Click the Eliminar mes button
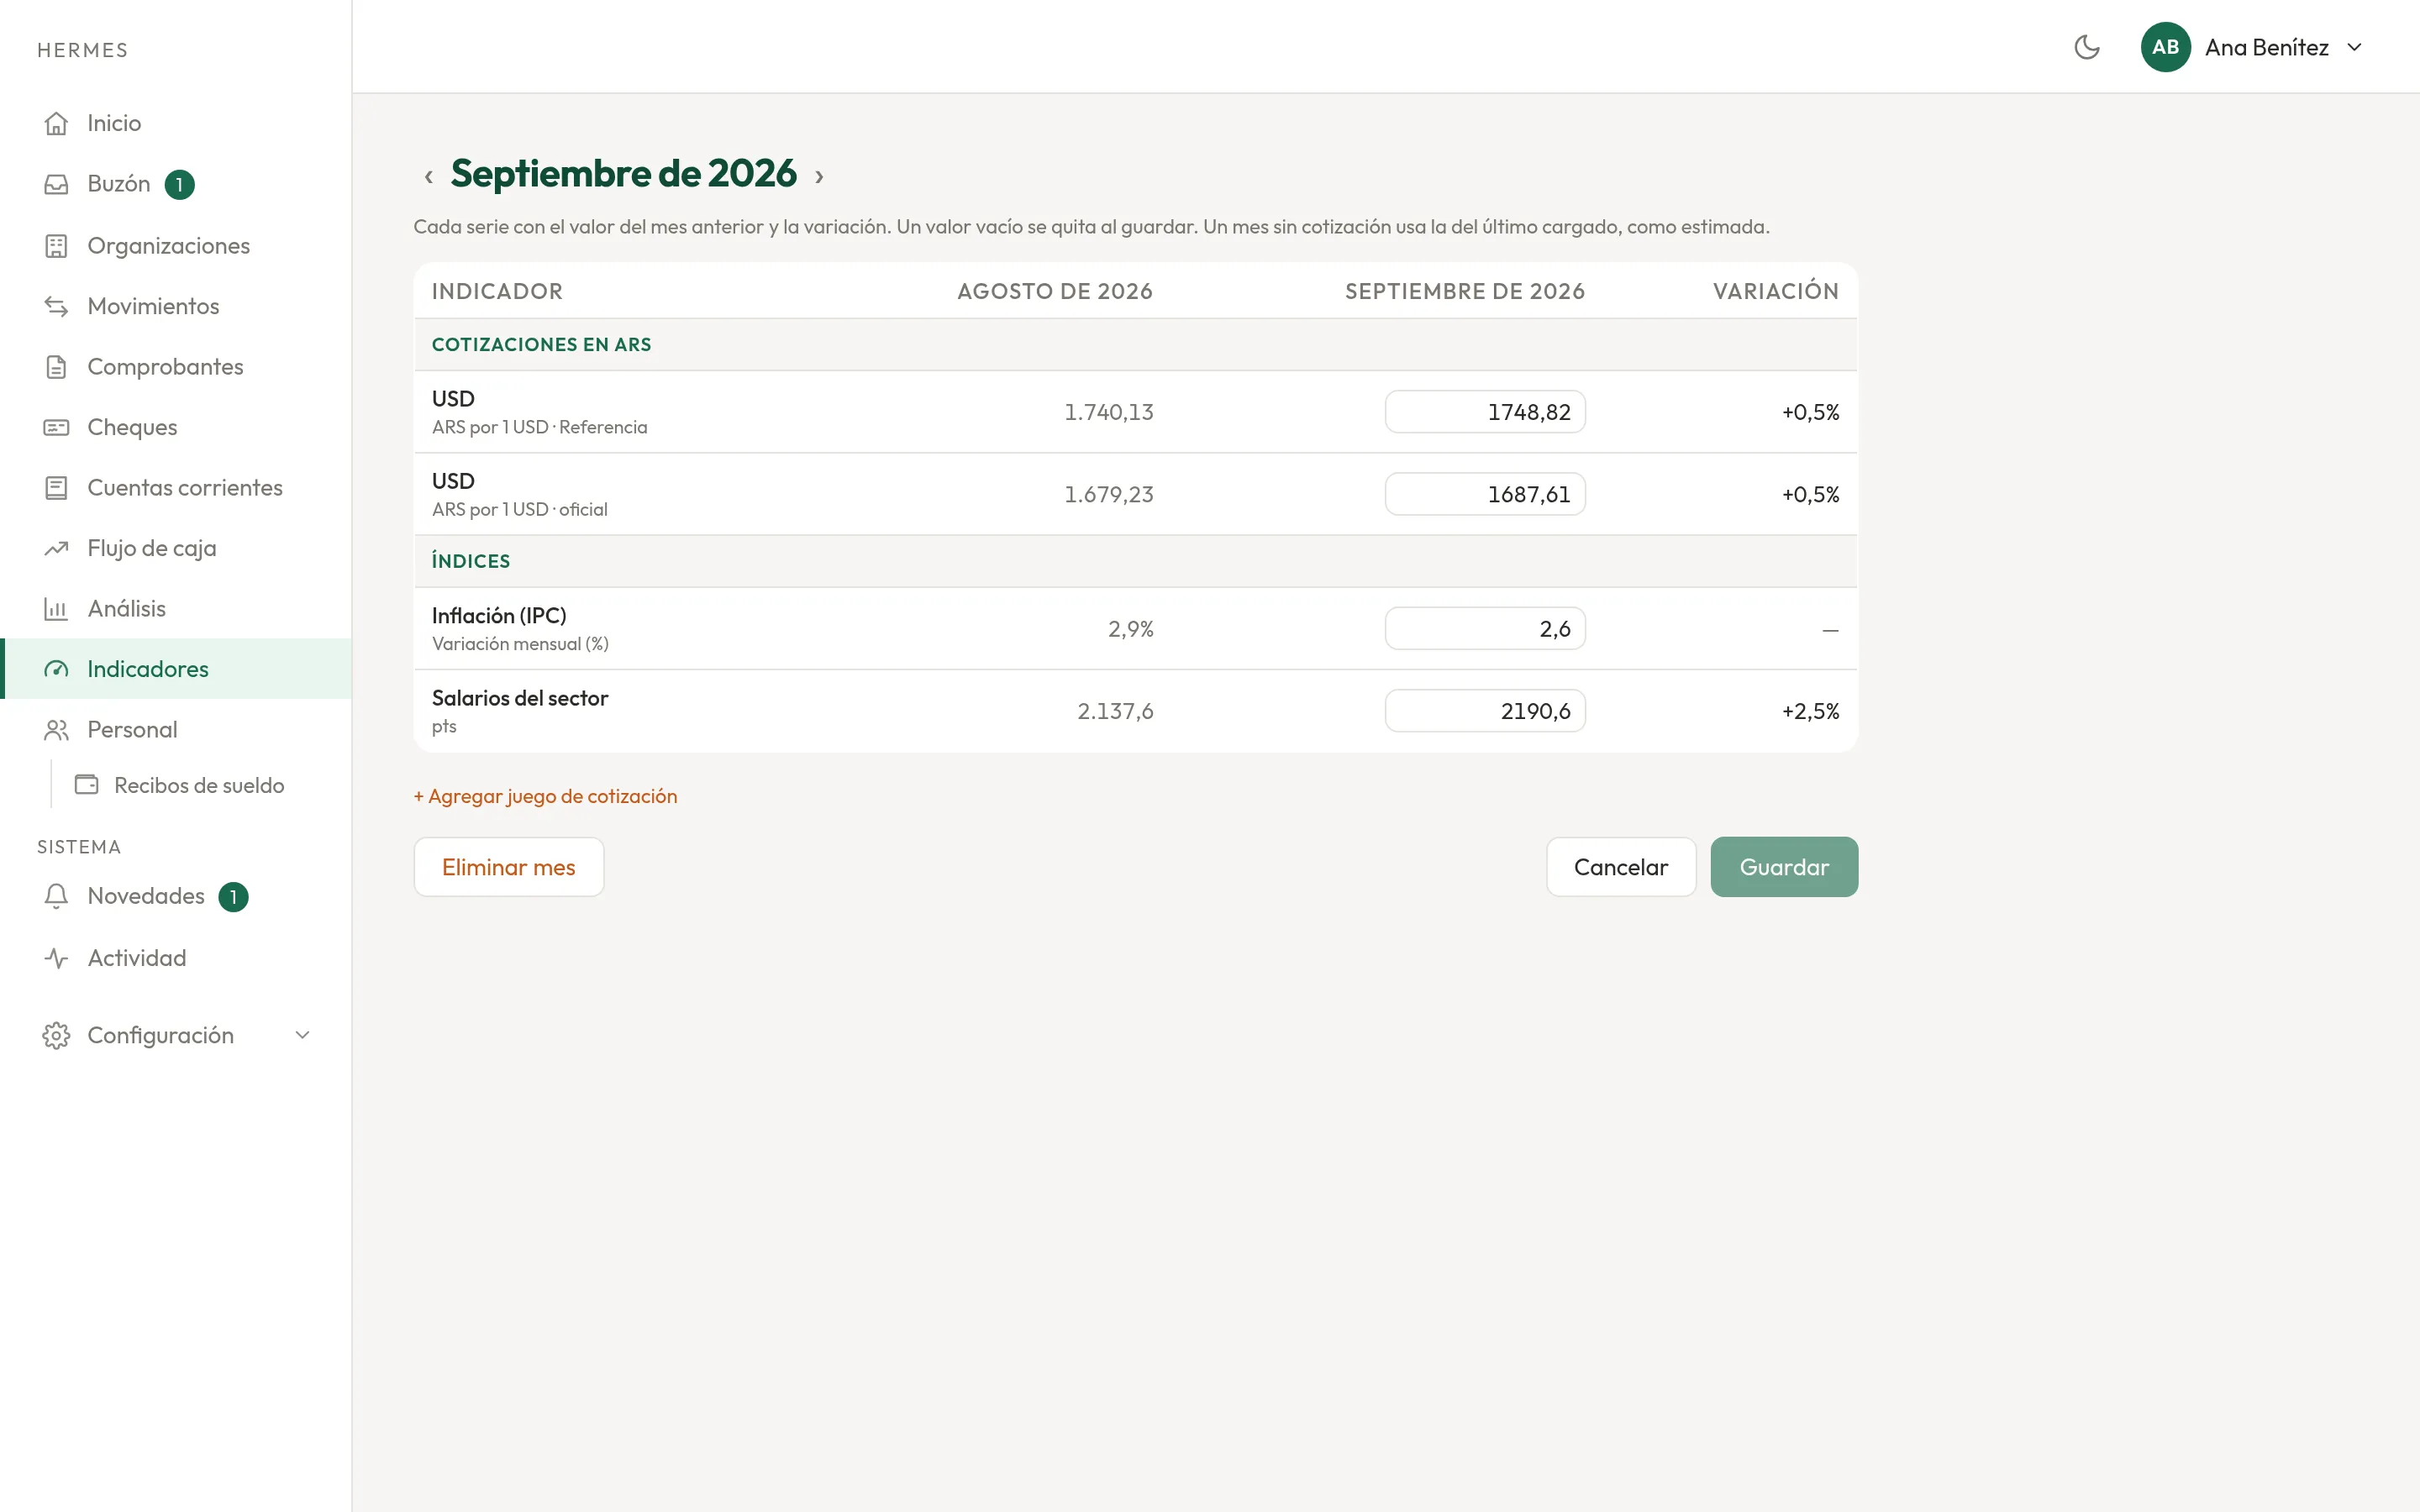 pyautogui.click(x=508, y=867)
